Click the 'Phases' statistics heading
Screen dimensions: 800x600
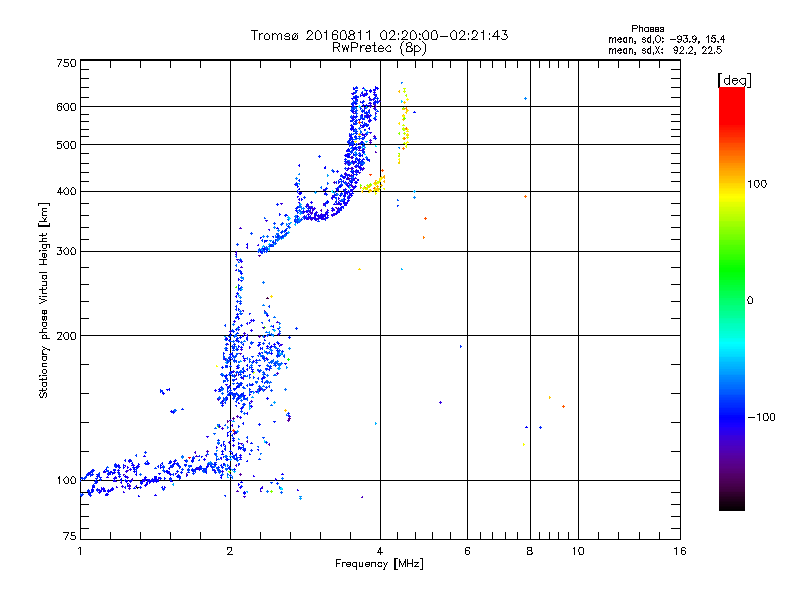tap(647, 29)
